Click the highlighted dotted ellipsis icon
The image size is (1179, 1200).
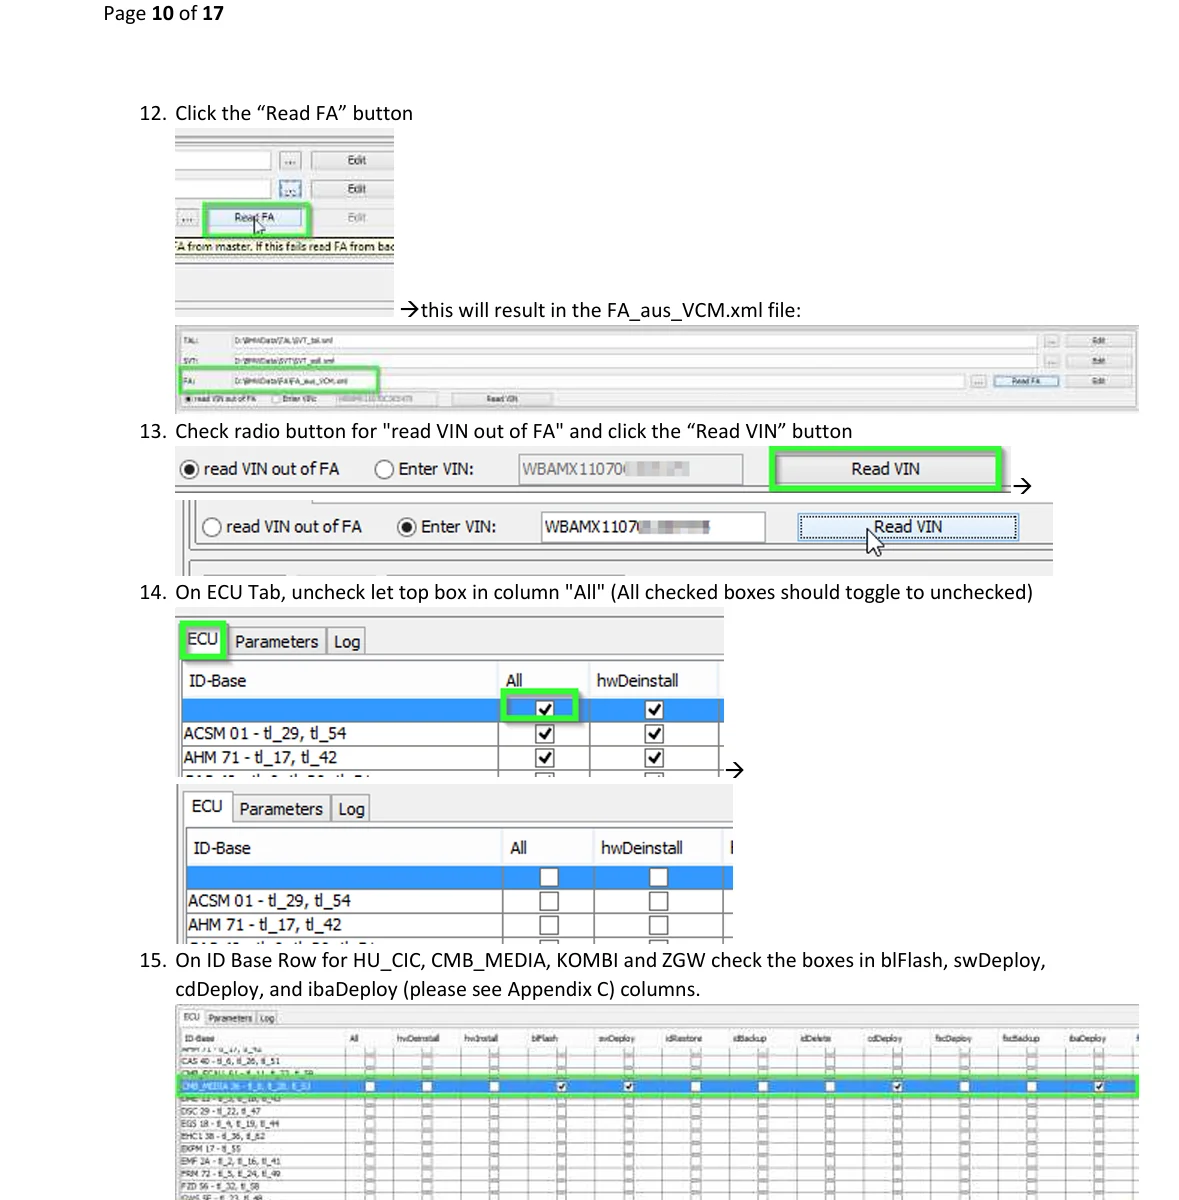289,188
